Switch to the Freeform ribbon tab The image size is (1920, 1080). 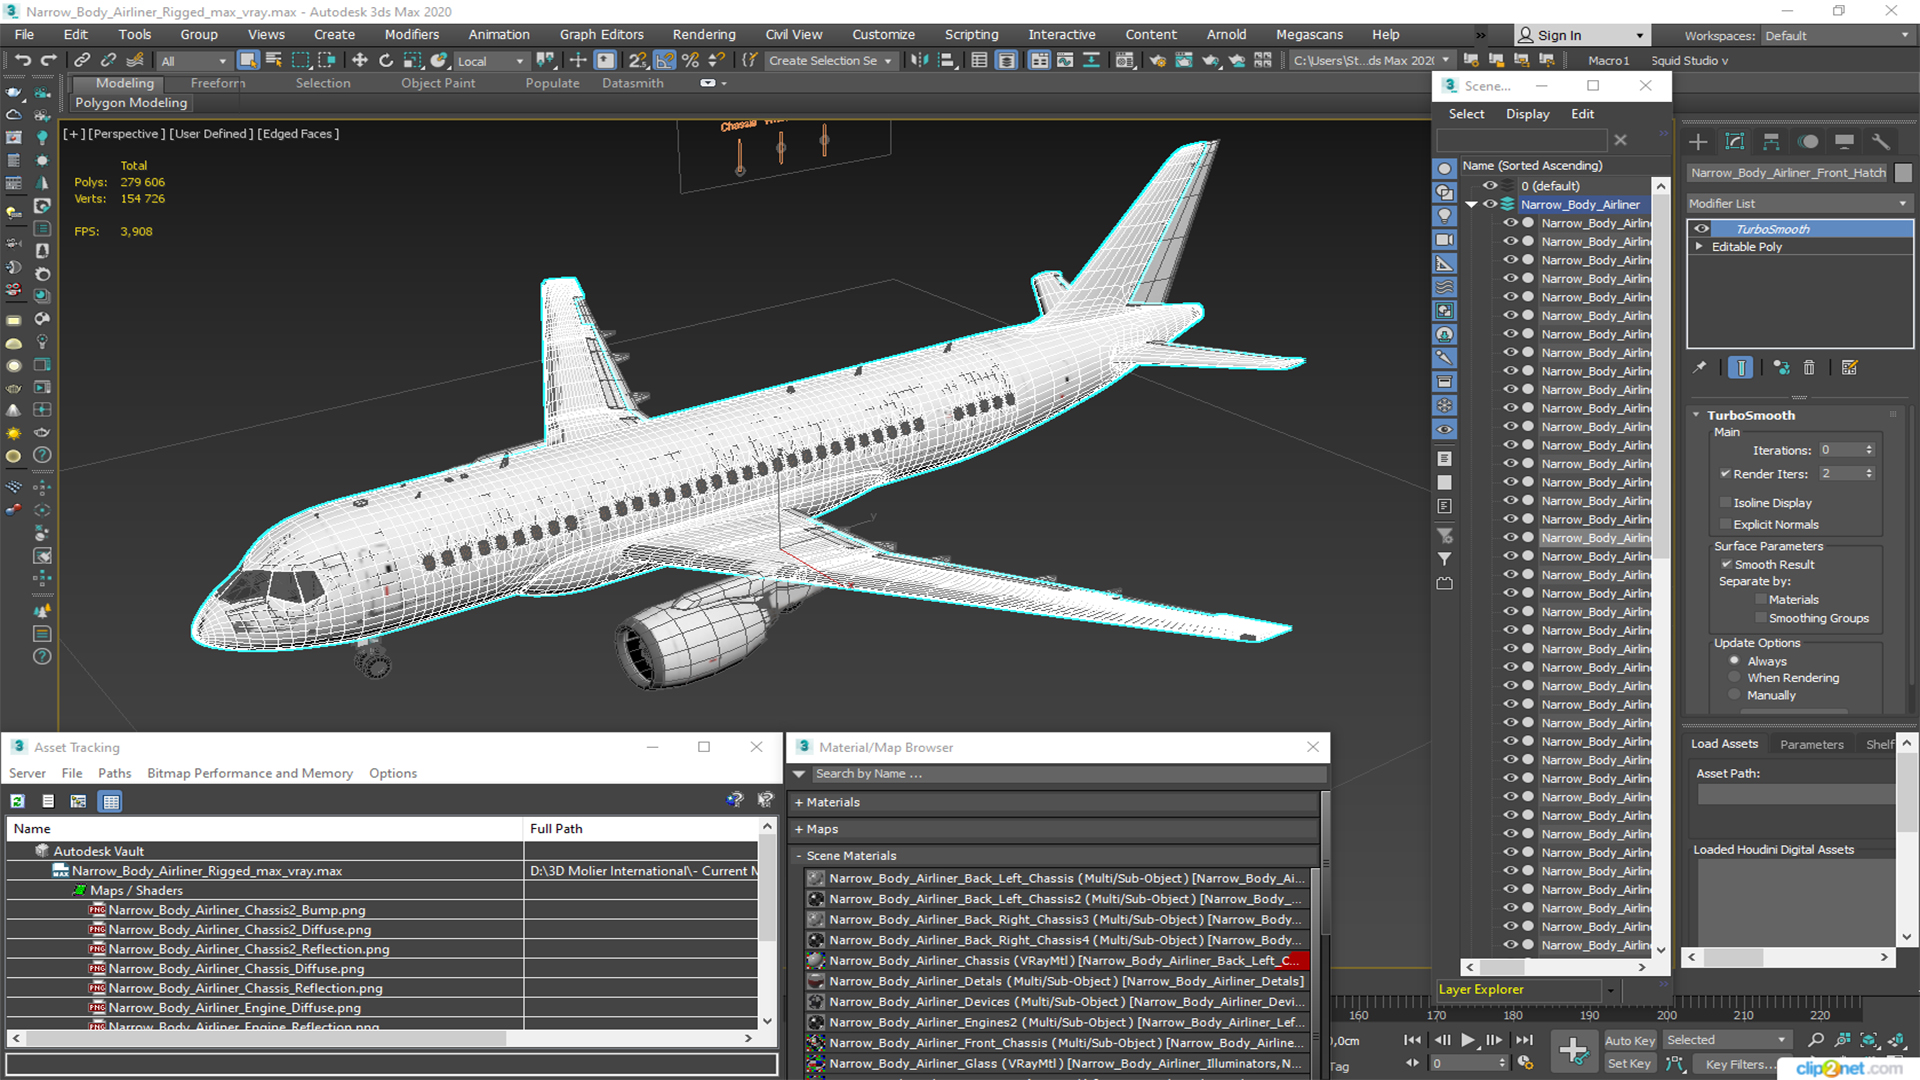pyautogui.click(x=218, y=83)
